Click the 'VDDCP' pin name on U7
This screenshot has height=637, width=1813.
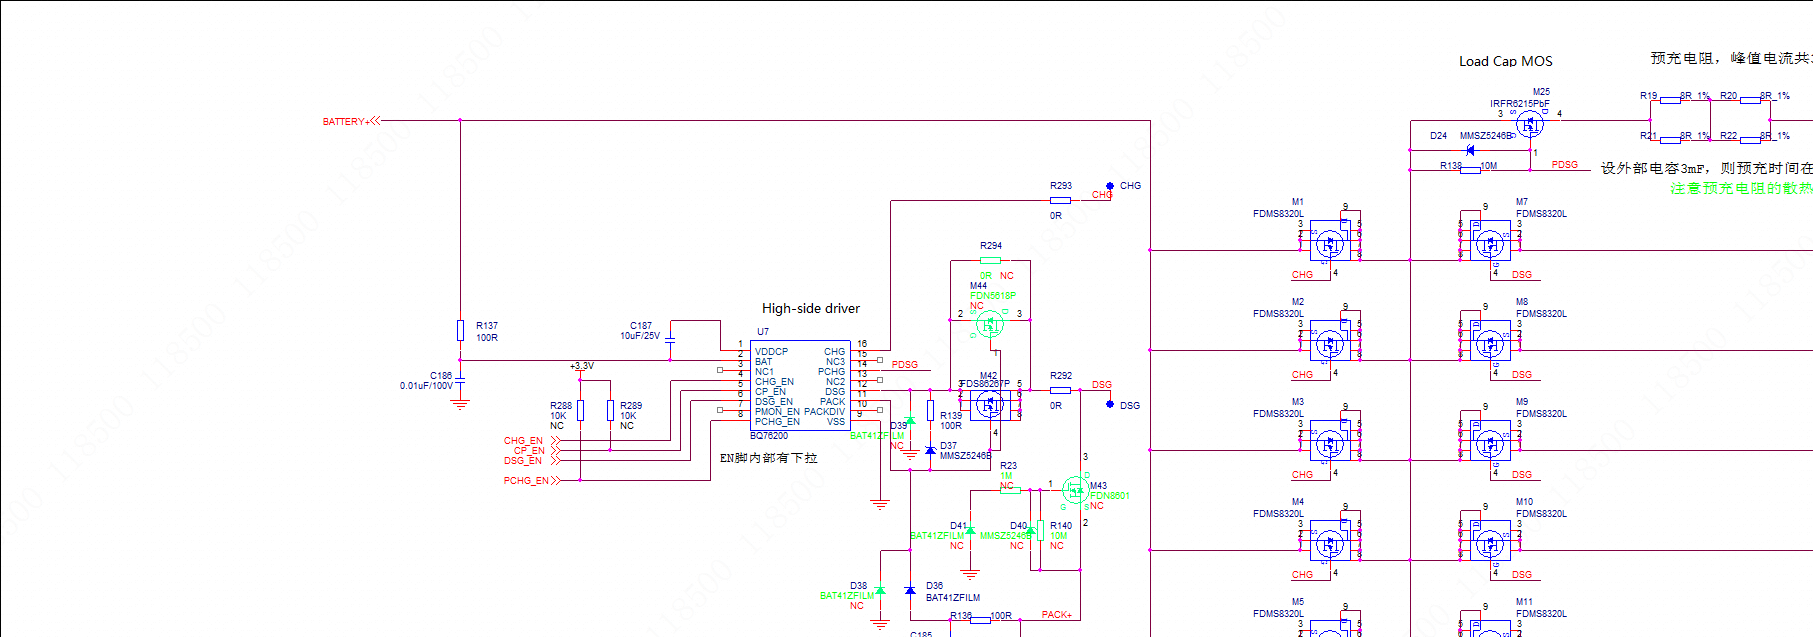click(x=771, y=352)
